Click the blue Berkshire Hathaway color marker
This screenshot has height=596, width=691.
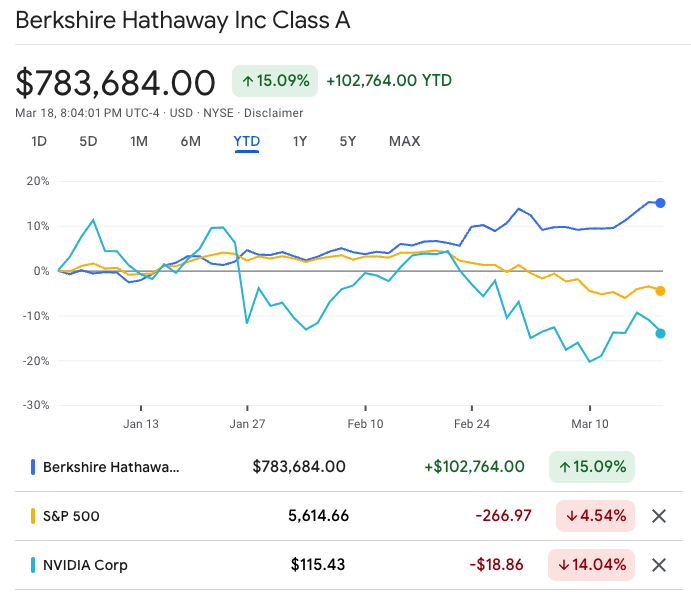click(33, 466)
